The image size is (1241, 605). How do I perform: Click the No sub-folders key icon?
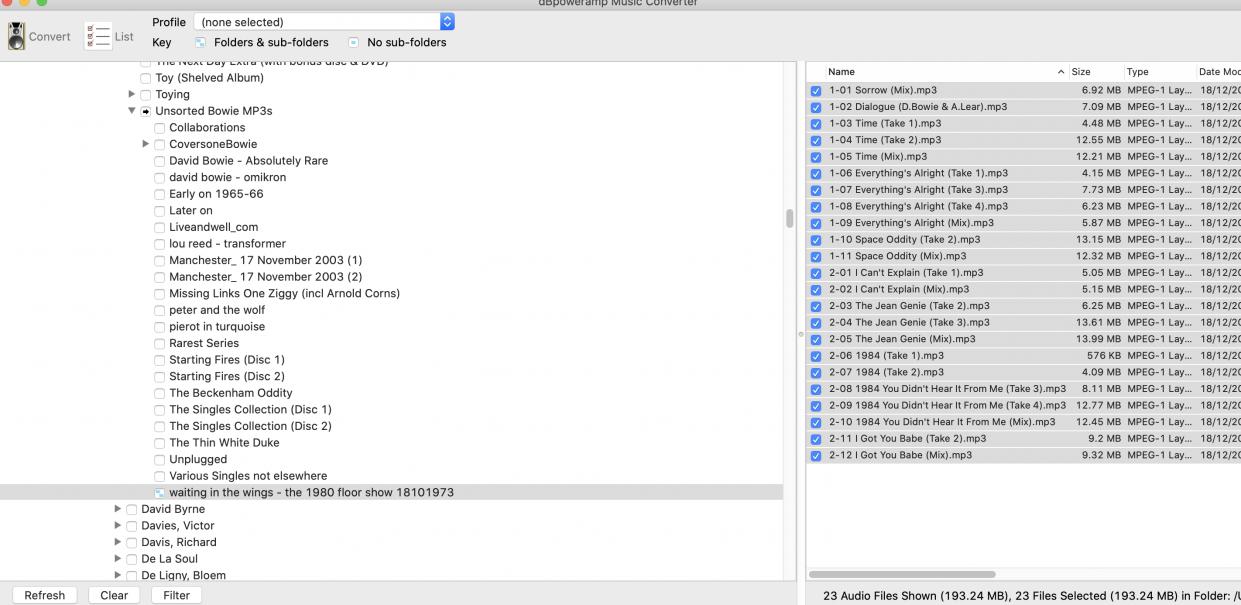(x=353, y=43)
